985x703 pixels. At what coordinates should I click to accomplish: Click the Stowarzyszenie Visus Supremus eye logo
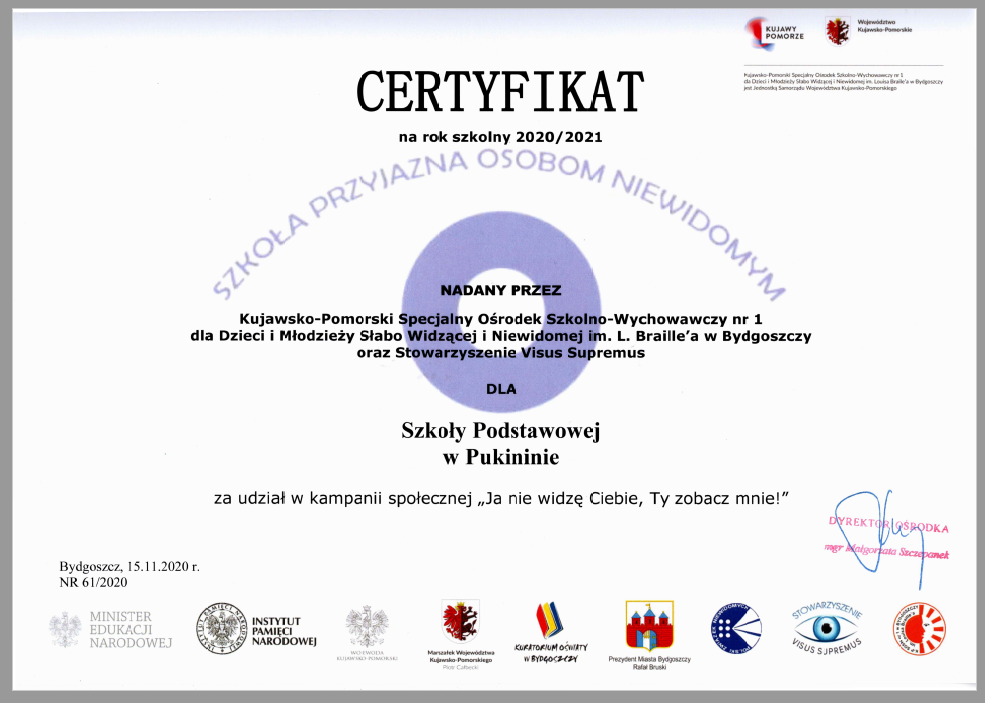(825, 629)
